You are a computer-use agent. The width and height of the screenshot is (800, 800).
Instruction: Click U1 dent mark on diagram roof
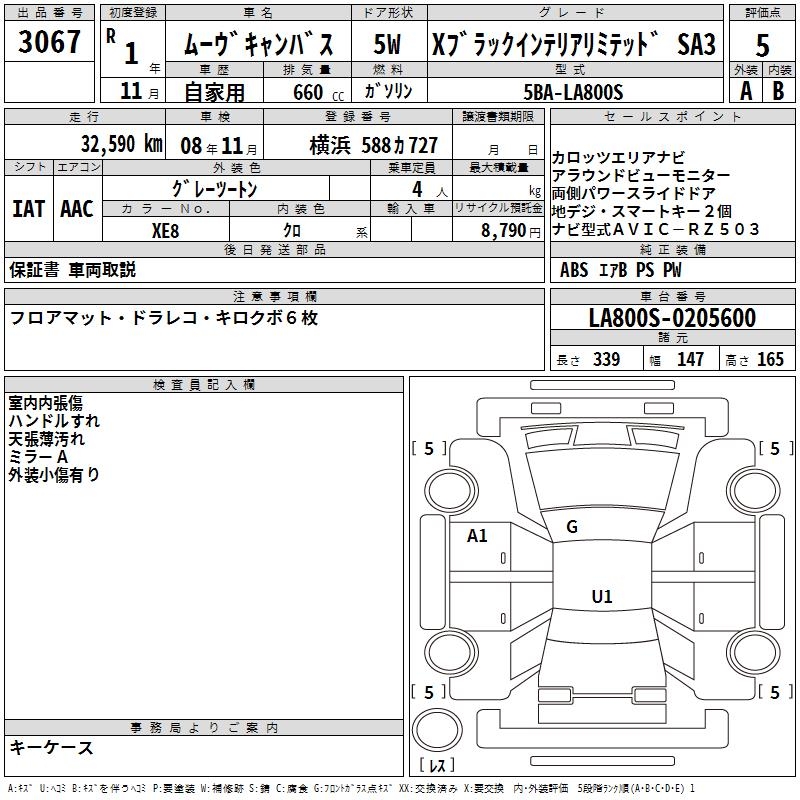[602, 596]
